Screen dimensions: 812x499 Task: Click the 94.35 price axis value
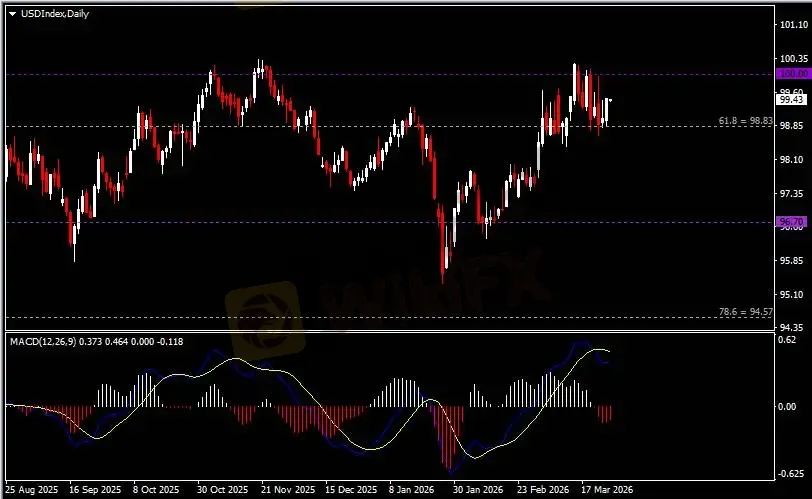pyautogui.click(x=792, y=327)
